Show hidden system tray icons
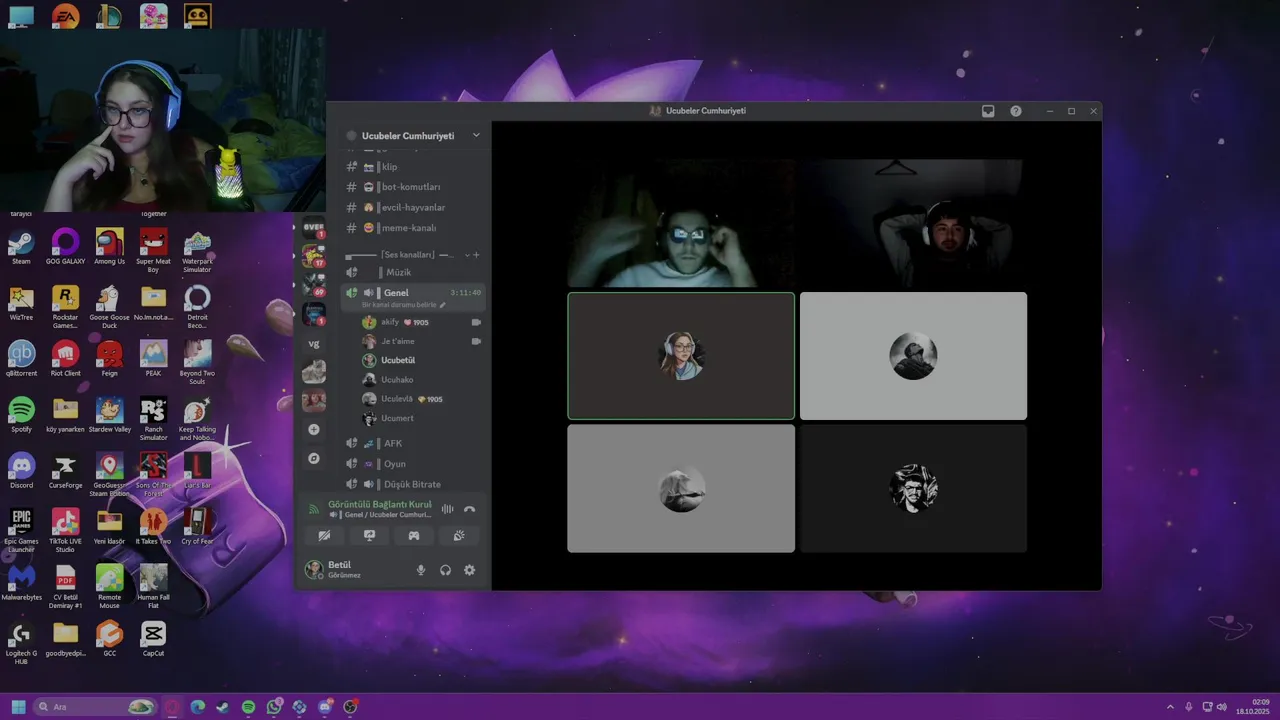Image resolution: width=1280 pixels, height=720 pixels. (x=1170, y=707)
